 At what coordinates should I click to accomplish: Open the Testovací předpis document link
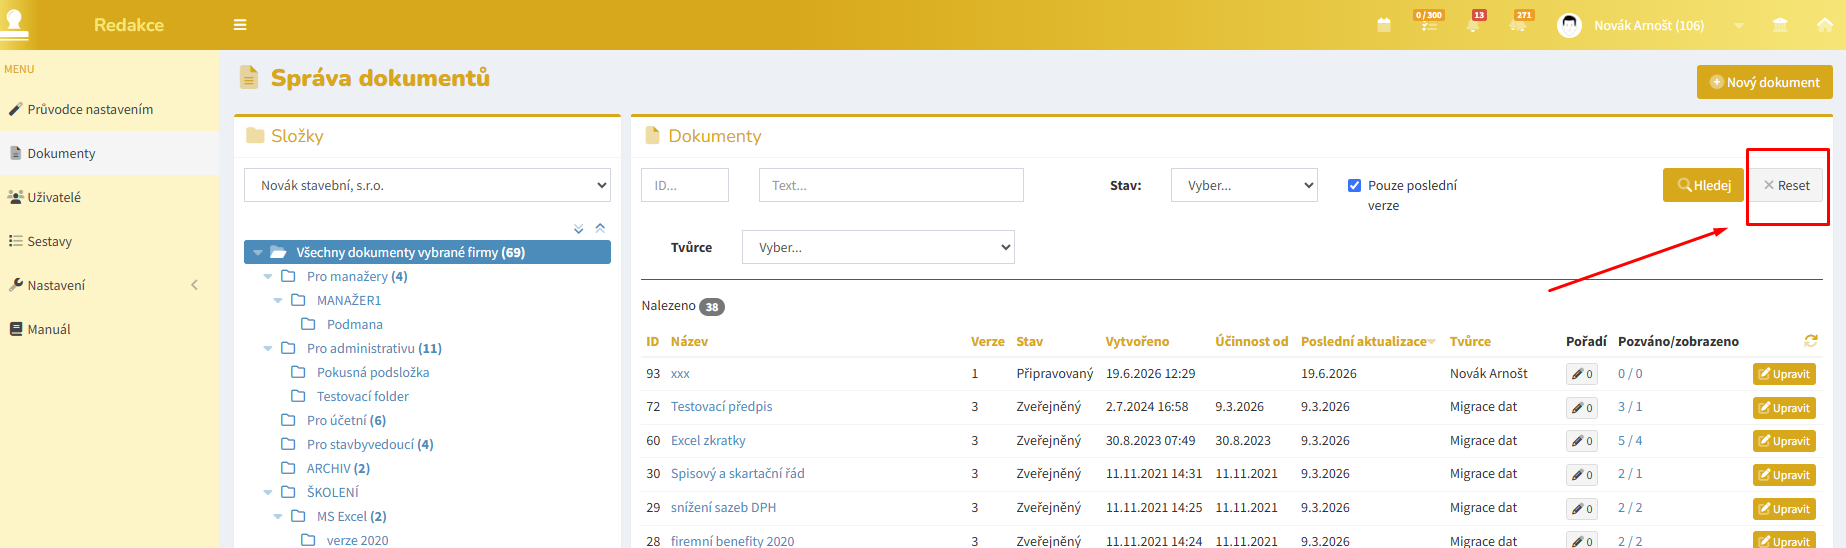pyautogui.click(x=721, y=406)
